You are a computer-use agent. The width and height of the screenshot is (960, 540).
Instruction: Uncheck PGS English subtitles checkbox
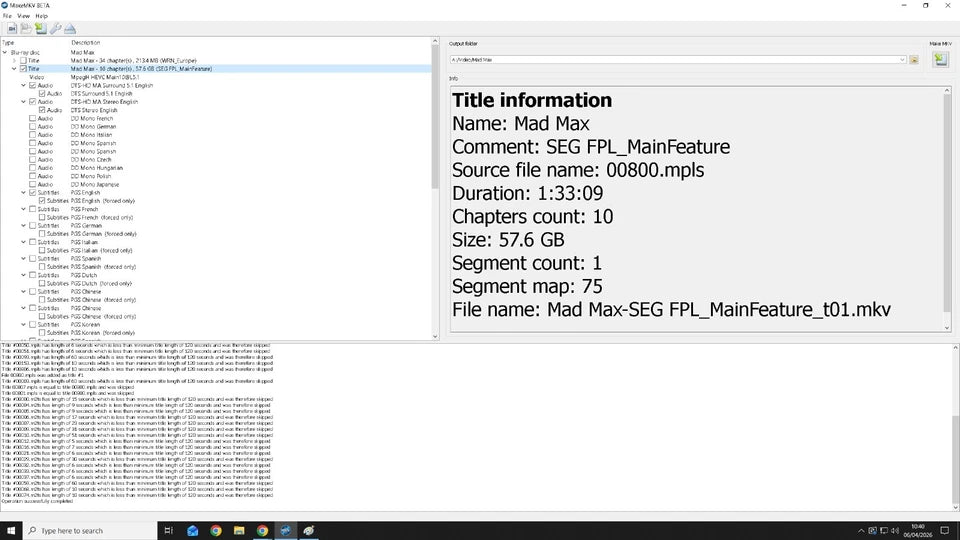(x=32, y=193)
